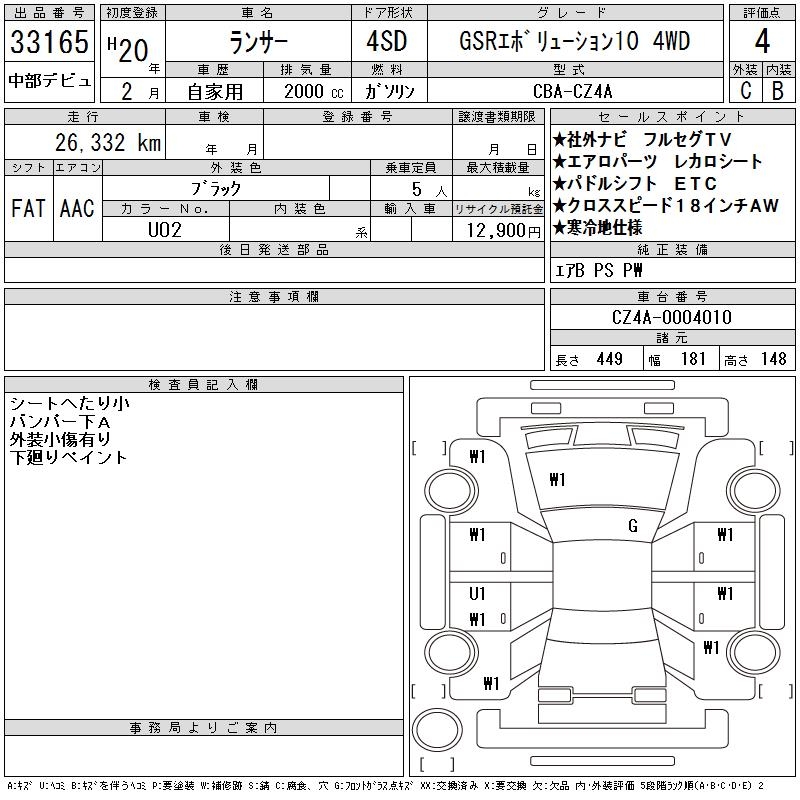
Task: Click the FAT shift type cell
Action: click(28, 208)
